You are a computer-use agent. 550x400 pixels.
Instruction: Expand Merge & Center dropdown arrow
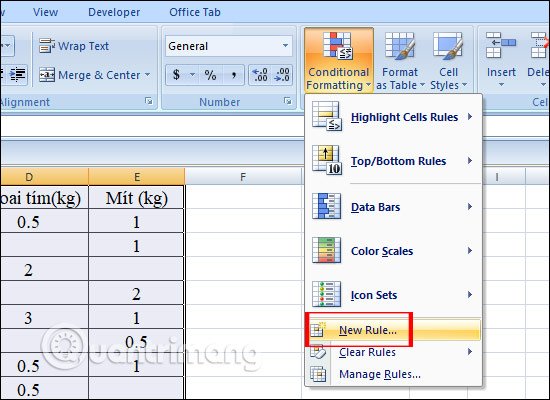(147, 75)
